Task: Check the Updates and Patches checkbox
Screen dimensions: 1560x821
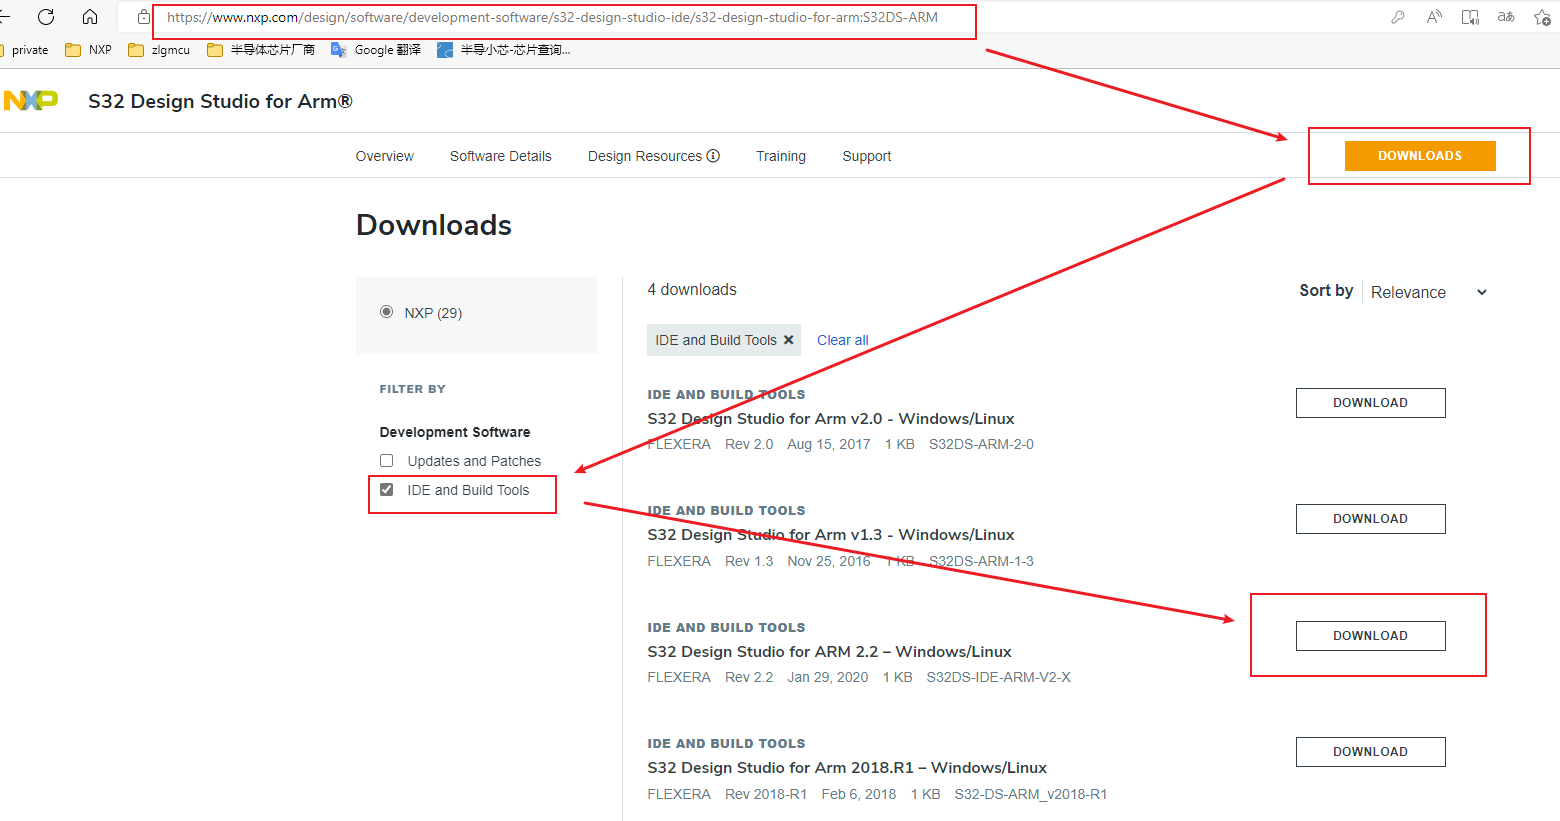Action: point(386,461)
